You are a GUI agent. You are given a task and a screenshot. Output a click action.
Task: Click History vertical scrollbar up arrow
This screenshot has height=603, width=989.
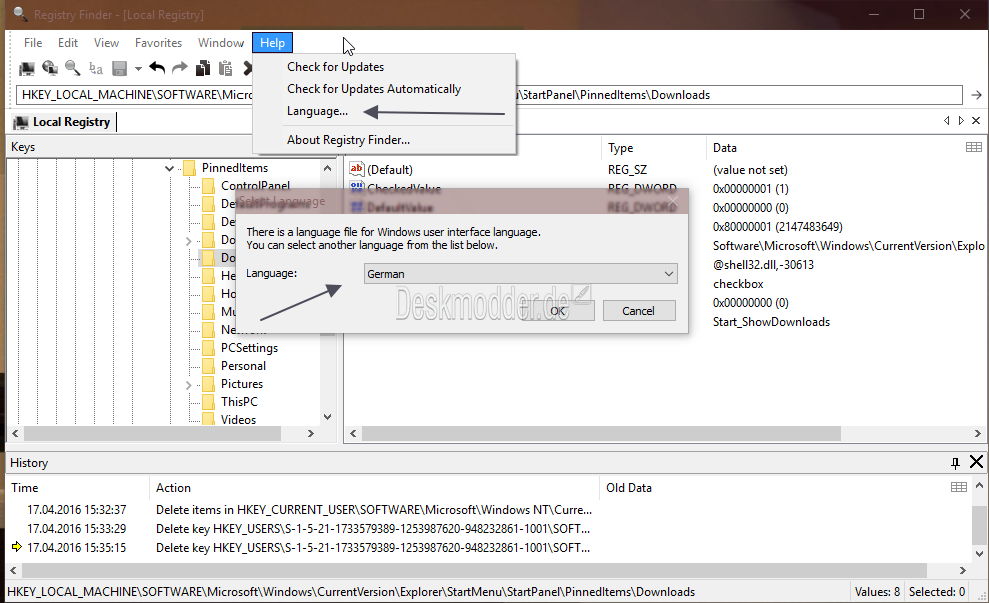click(979, 486)
